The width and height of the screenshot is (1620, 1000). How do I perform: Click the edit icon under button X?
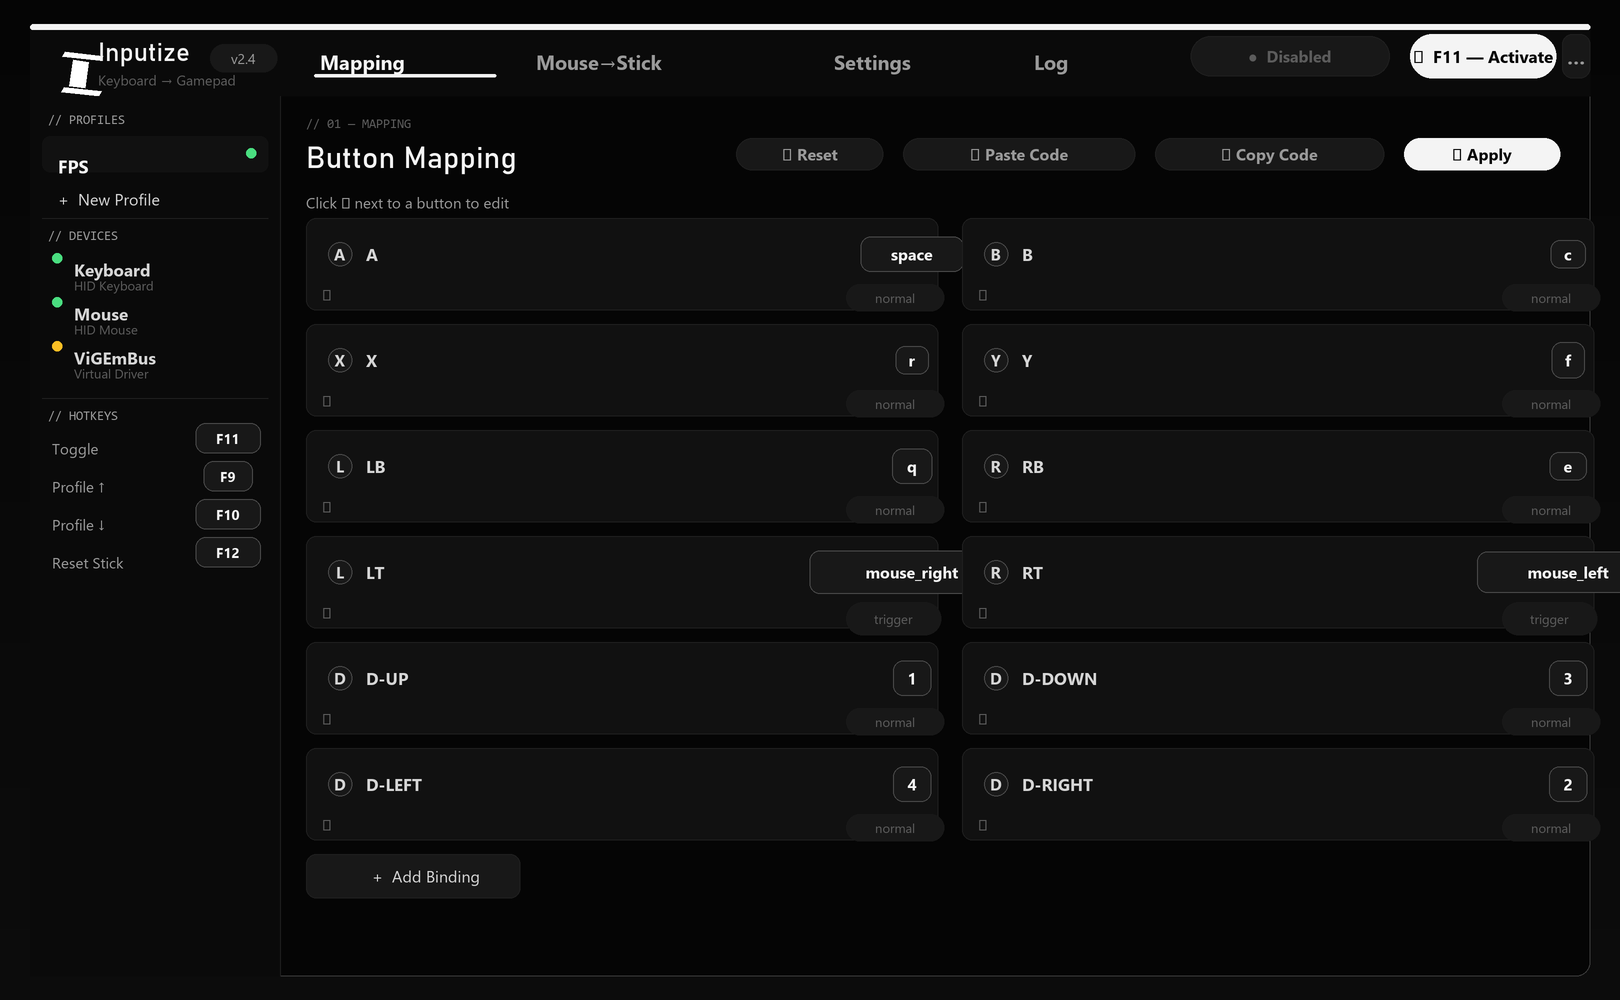tap(327, 401)
